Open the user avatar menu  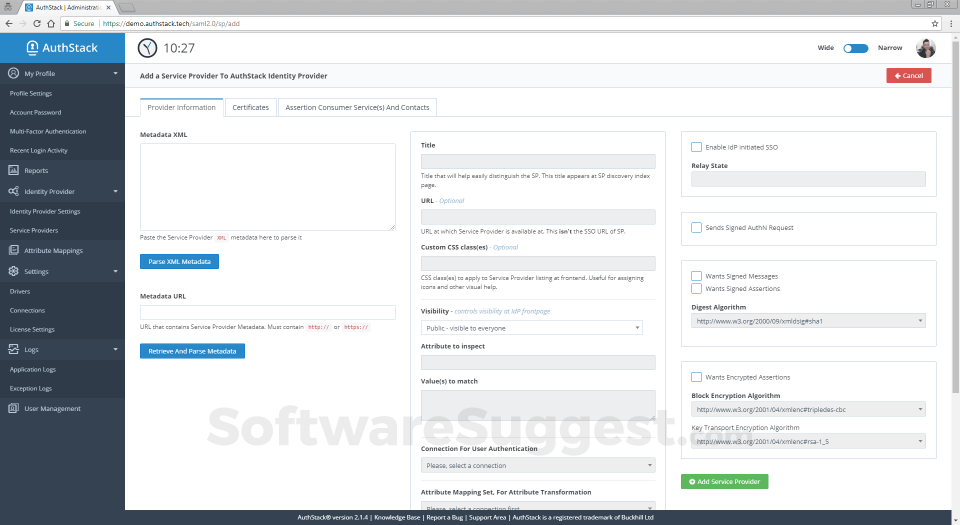[x=926, y=48]
